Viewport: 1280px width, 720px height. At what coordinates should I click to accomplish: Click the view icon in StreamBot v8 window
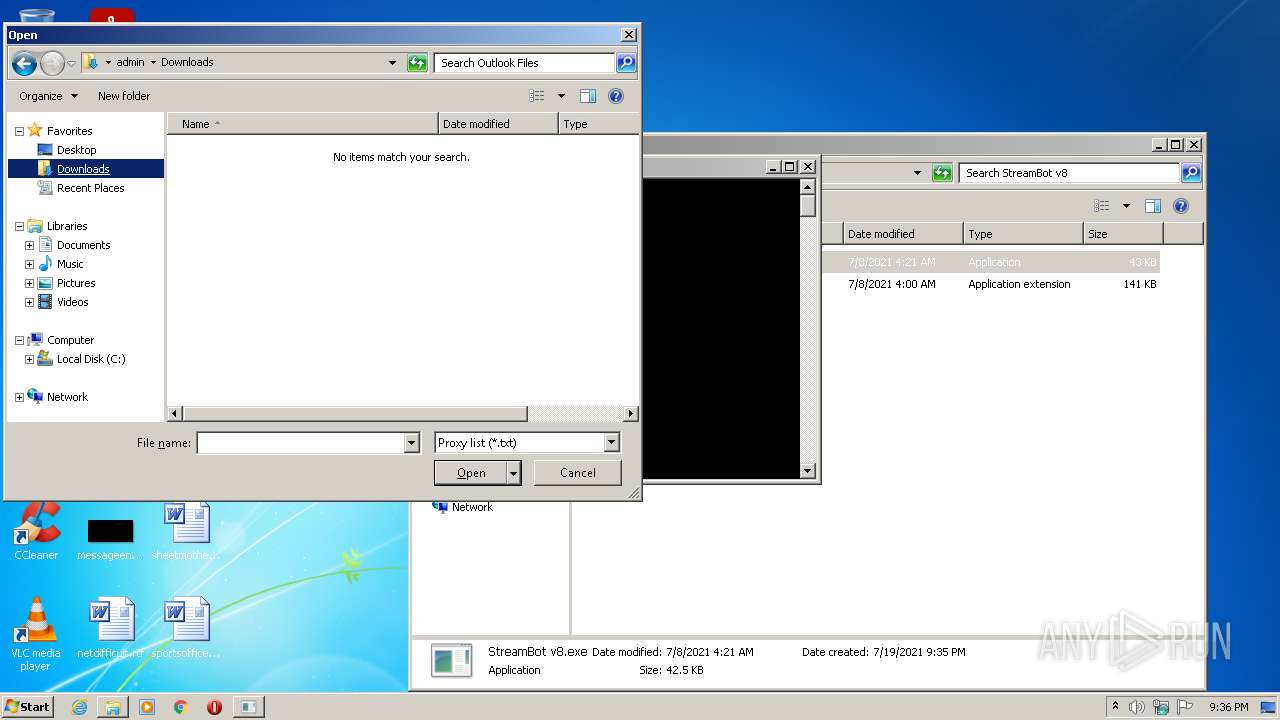(1102, 206)
